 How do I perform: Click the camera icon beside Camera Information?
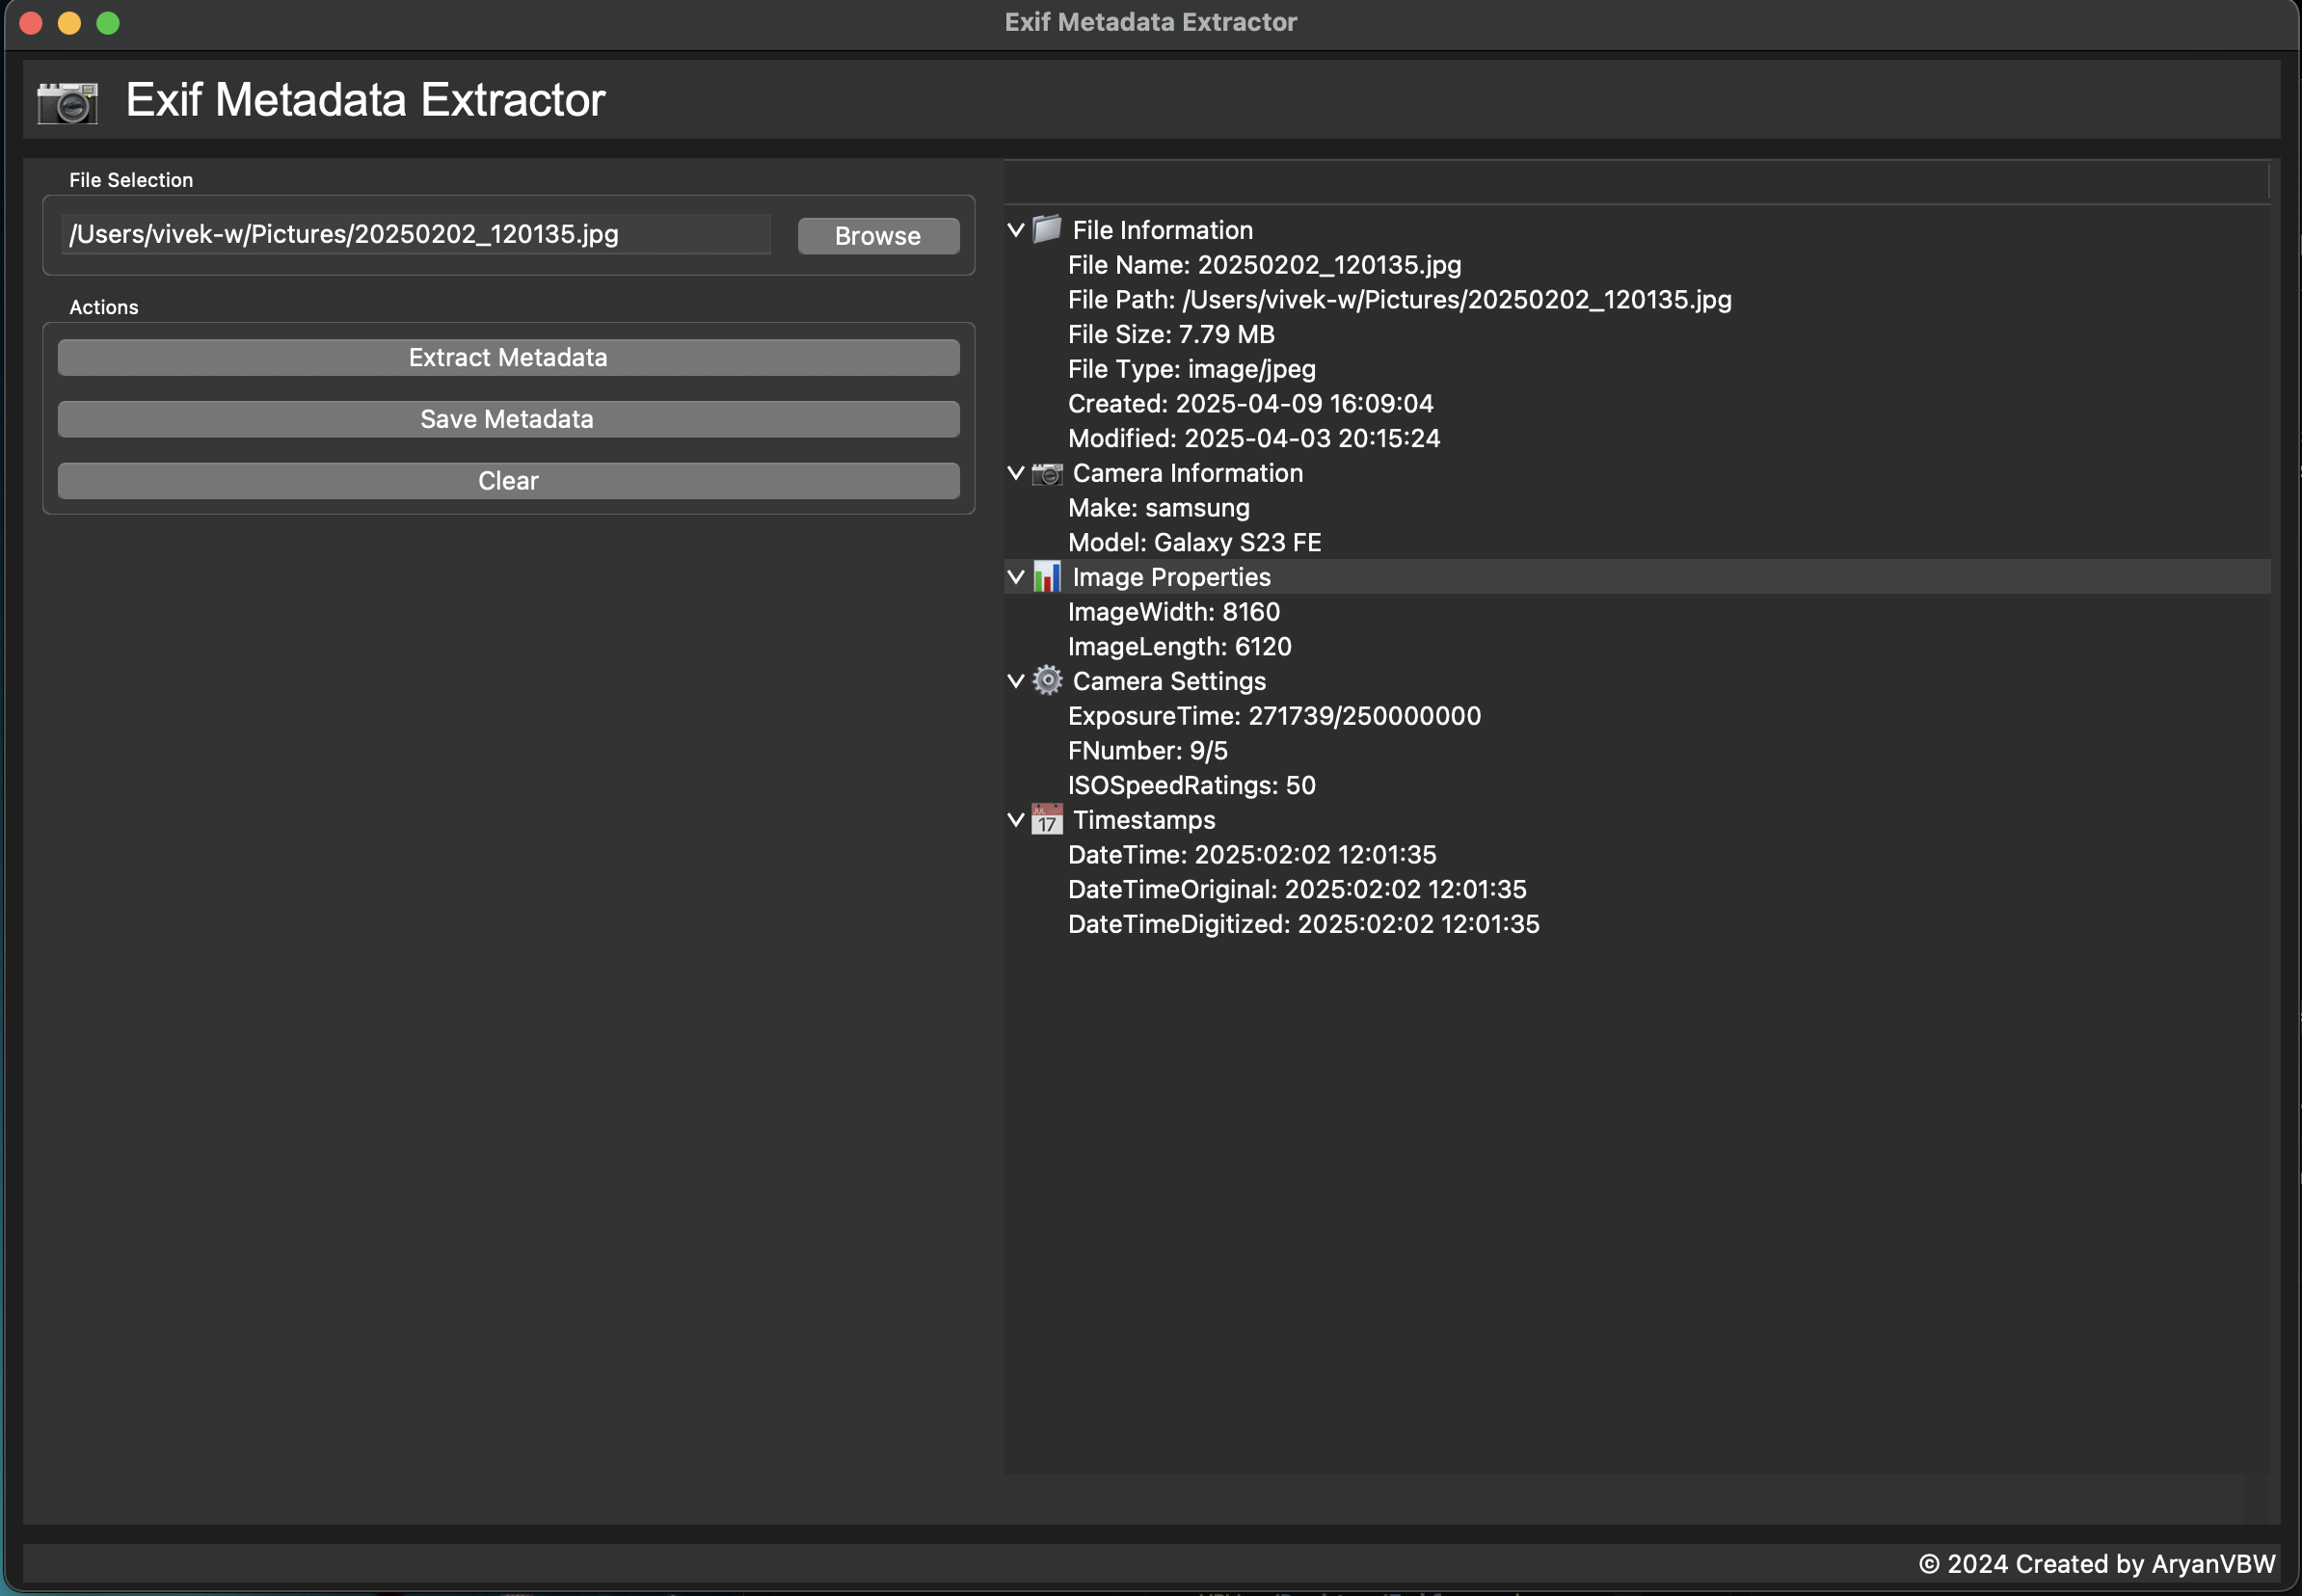pyautogui.click(x=1045, y=473)
